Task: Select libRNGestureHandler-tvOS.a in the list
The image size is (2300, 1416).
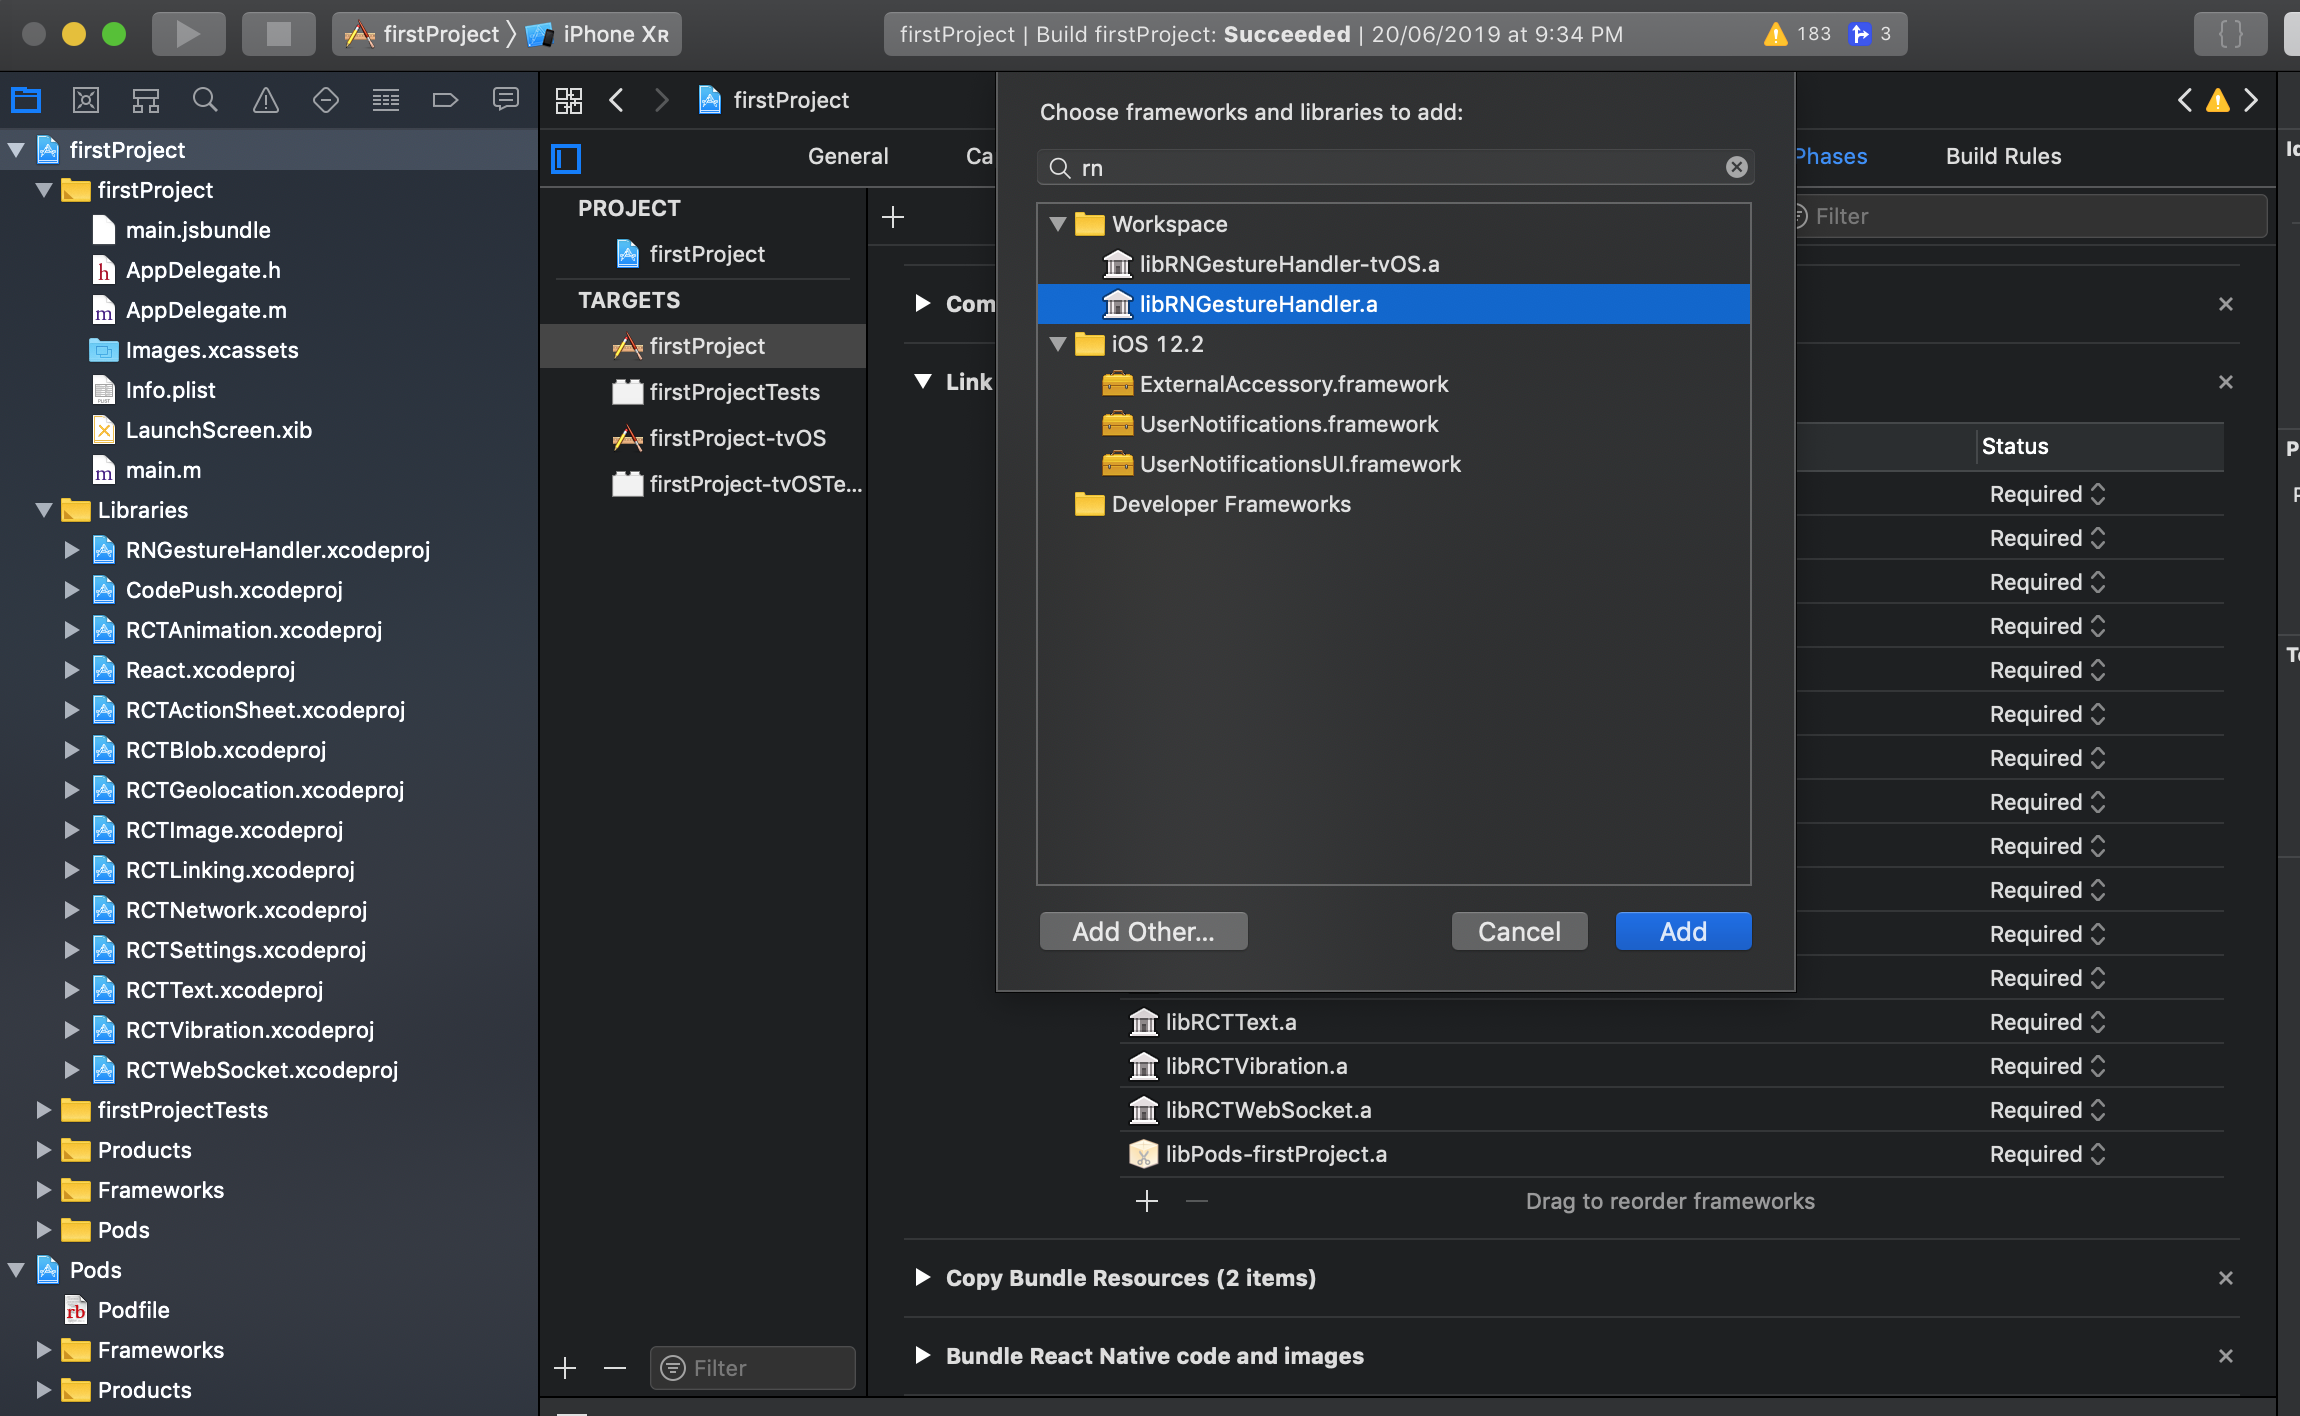Action: [1289, 264]
